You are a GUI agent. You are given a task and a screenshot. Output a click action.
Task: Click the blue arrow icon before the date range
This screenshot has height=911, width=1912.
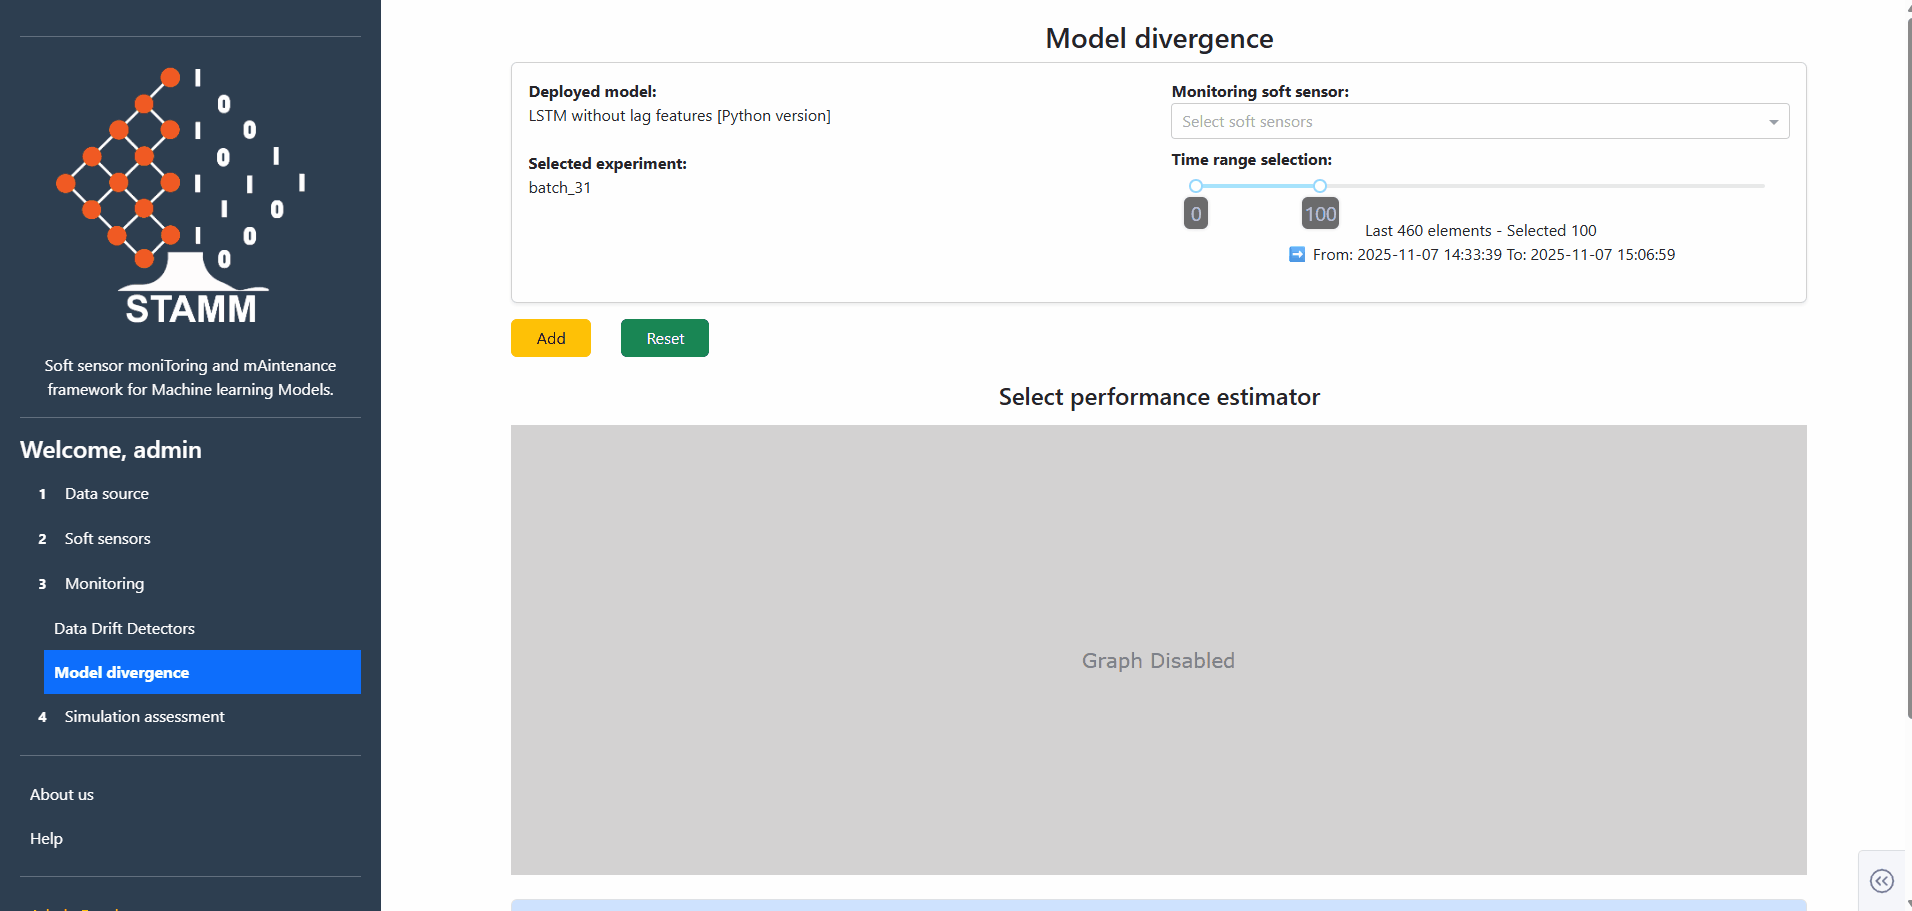coord(1295,254)
